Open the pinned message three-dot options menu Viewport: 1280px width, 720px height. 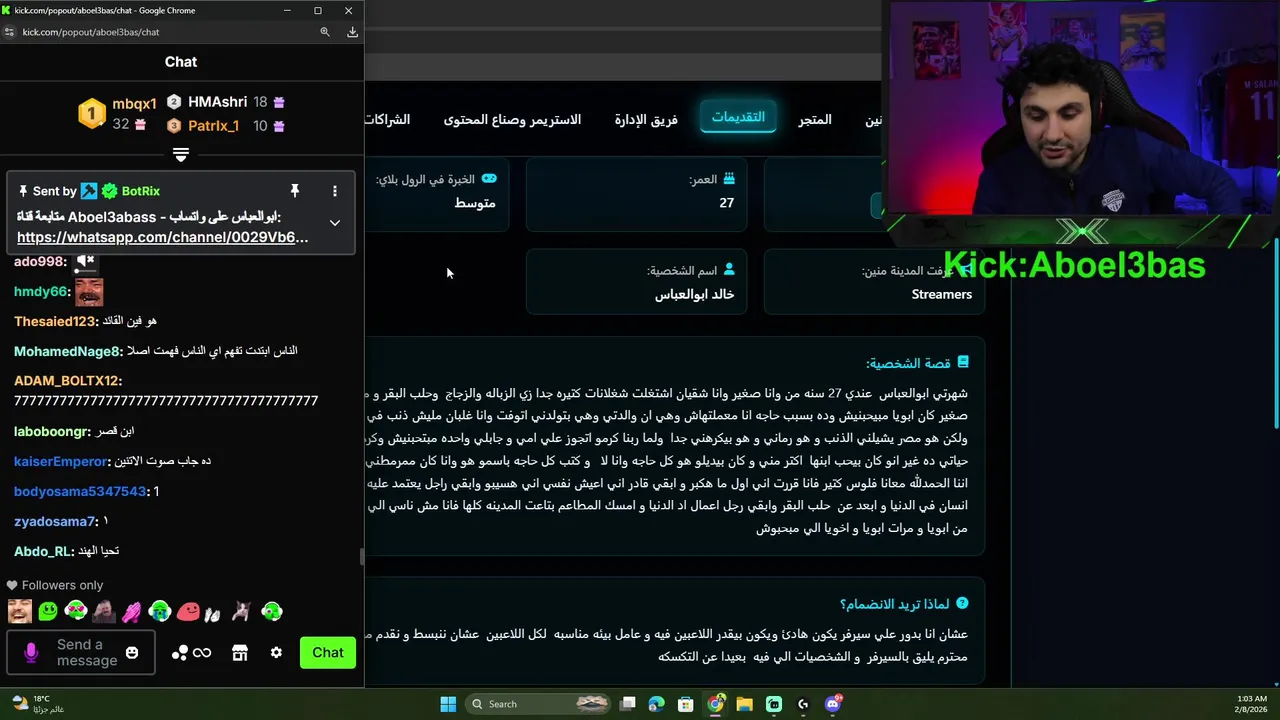pyautogui.click(x=335, y=190)
